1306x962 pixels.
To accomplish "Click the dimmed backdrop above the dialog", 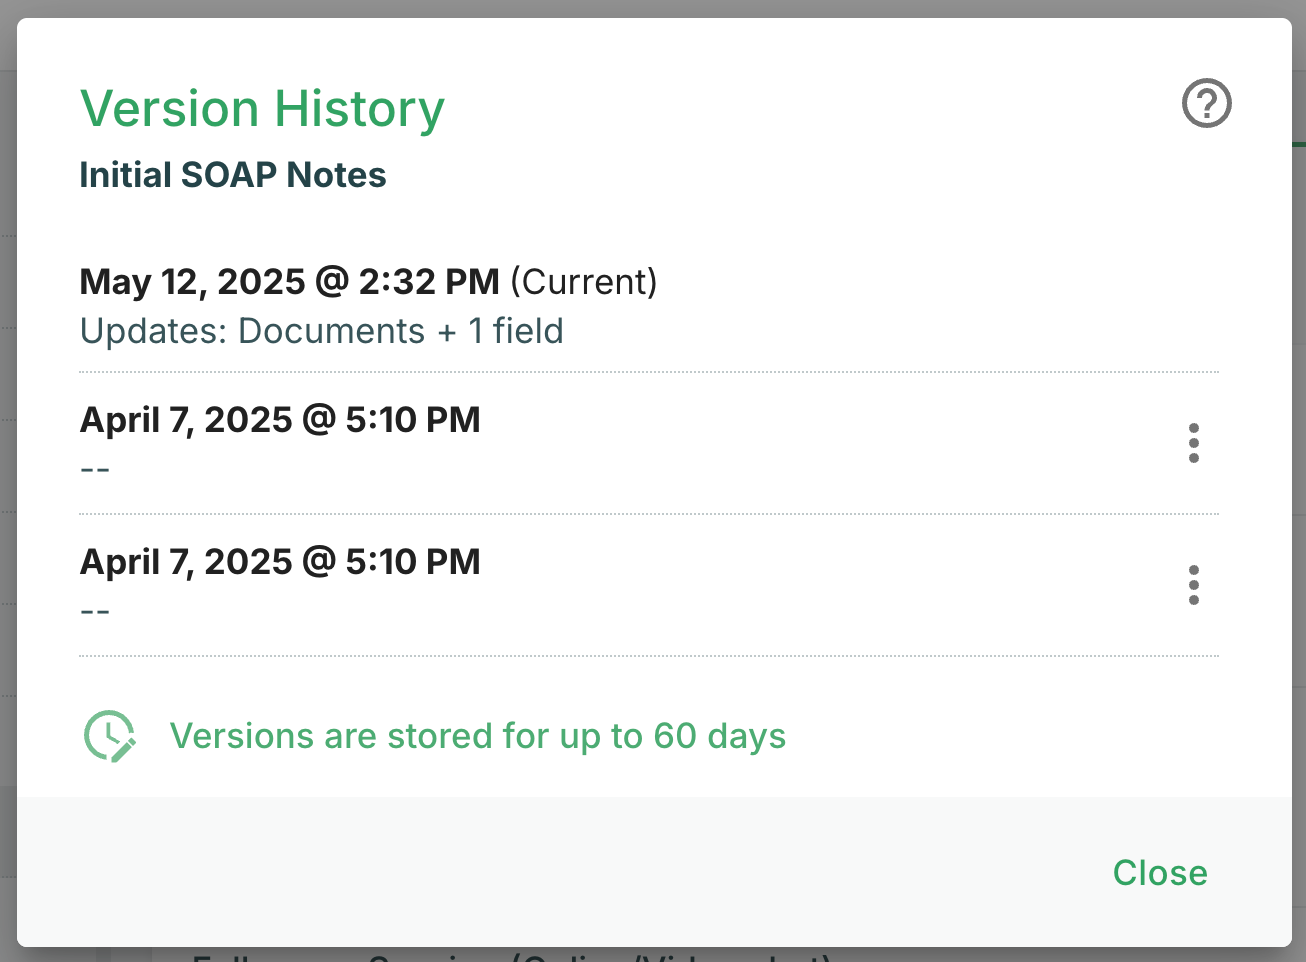I will click(650, 8).
